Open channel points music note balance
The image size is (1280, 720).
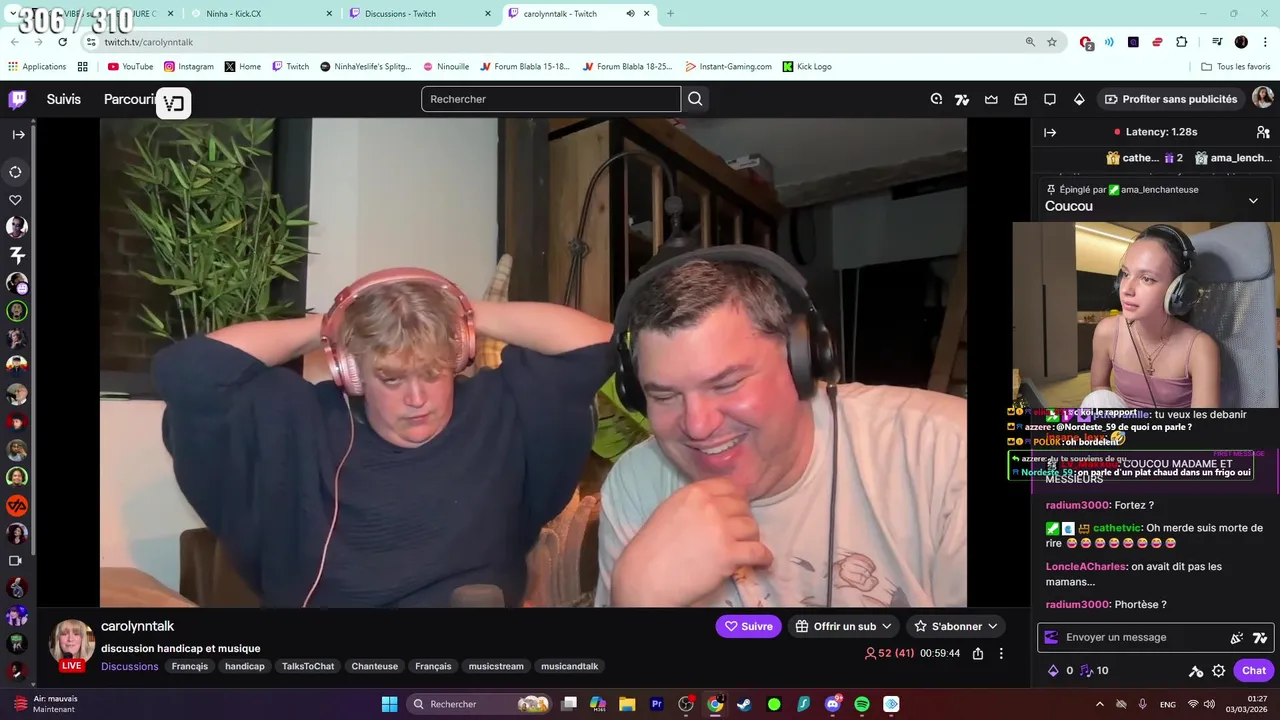pyautogui.click(x=1094, y=671)
